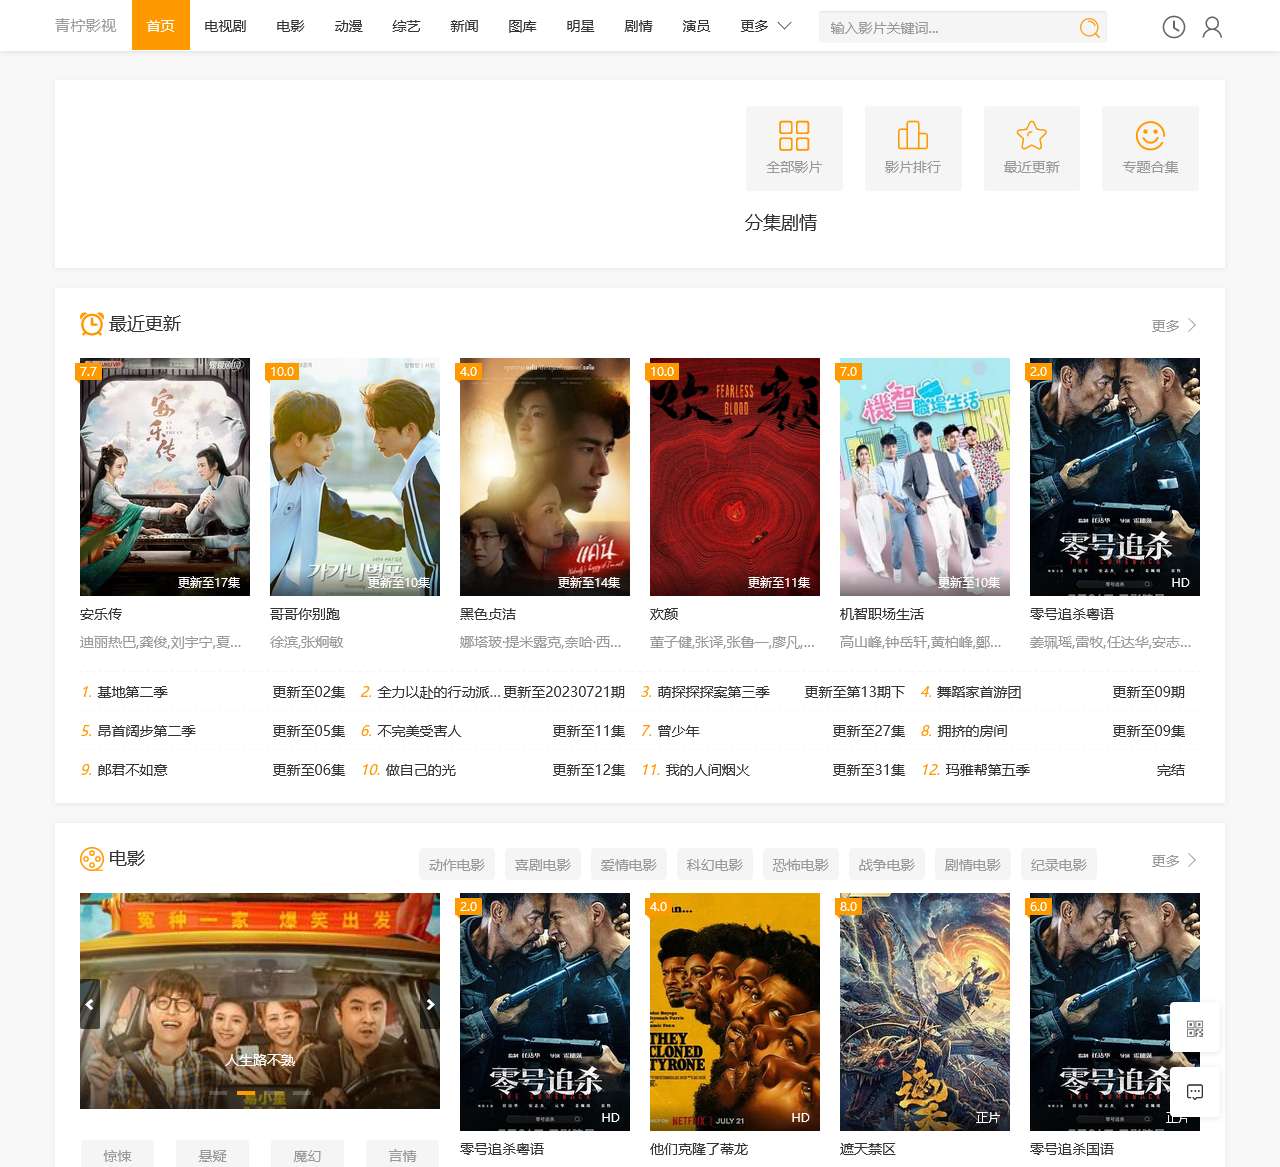This screenshot has width=1280, height=1167.
Task: Open 遮天禁区 movie poster
Action: pos(925,1012)
